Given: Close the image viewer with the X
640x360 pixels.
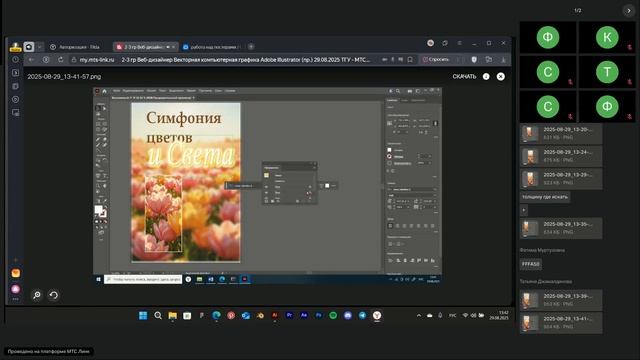Looking at the screenshot, I should point(500,76).
